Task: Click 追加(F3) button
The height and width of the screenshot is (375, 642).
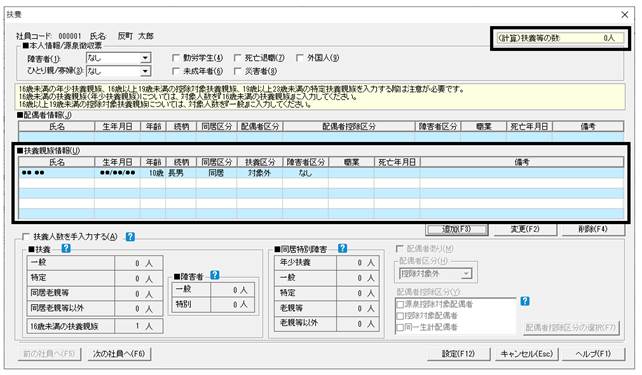Action: (x=457, y=229)
